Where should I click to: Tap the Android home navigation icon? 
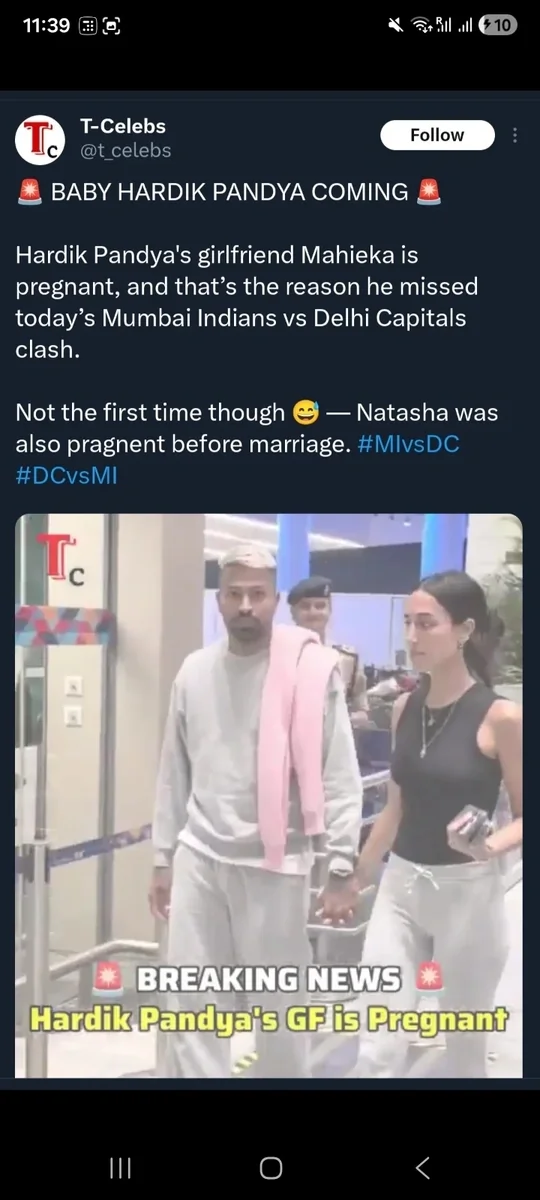[x=270, y=1167]
